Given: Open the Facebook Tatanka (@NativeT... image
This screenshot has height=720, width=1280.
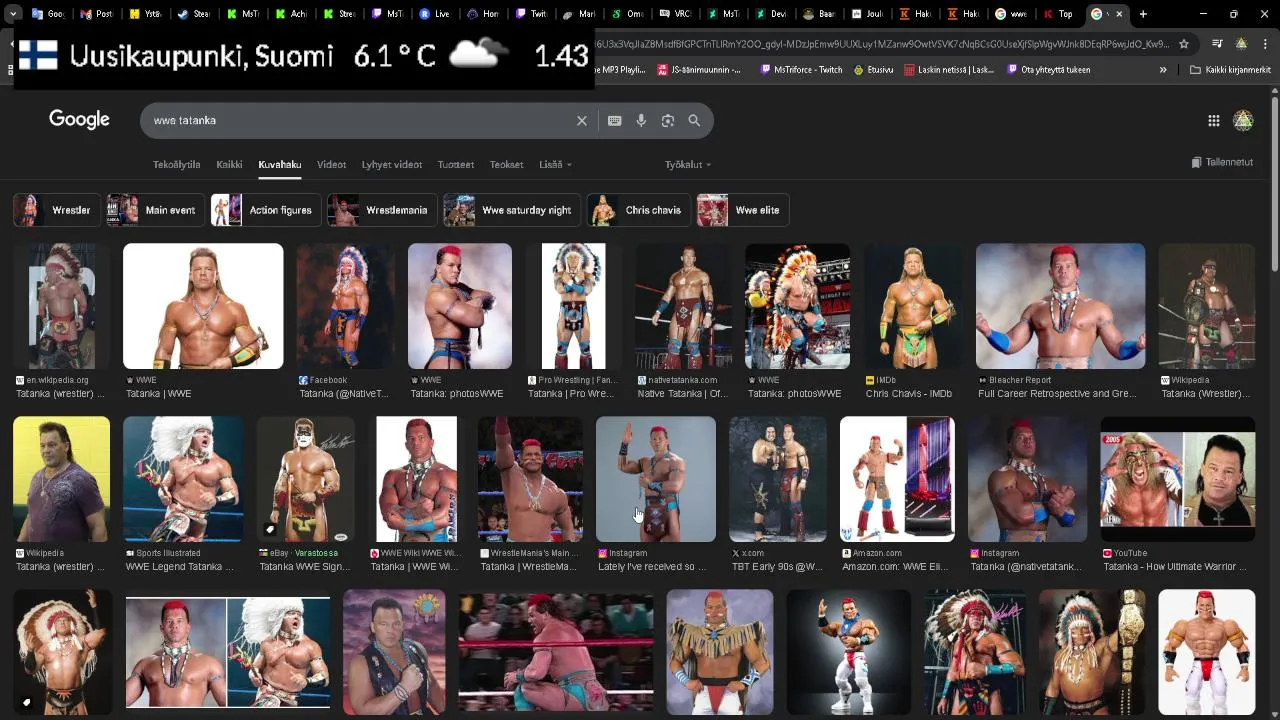Looking at the screenshot, I should point(345,306).
